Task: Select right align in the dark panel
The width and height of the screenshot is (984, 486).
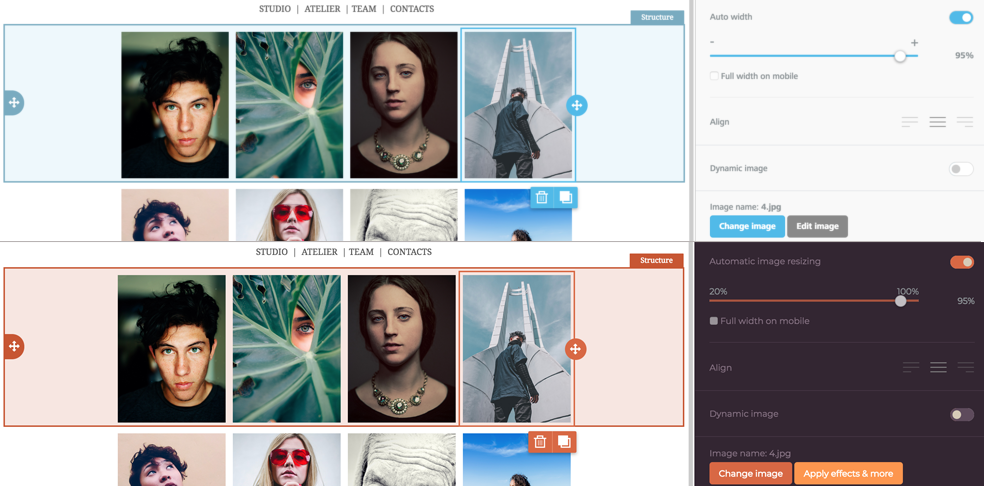Action: point(965,368)
